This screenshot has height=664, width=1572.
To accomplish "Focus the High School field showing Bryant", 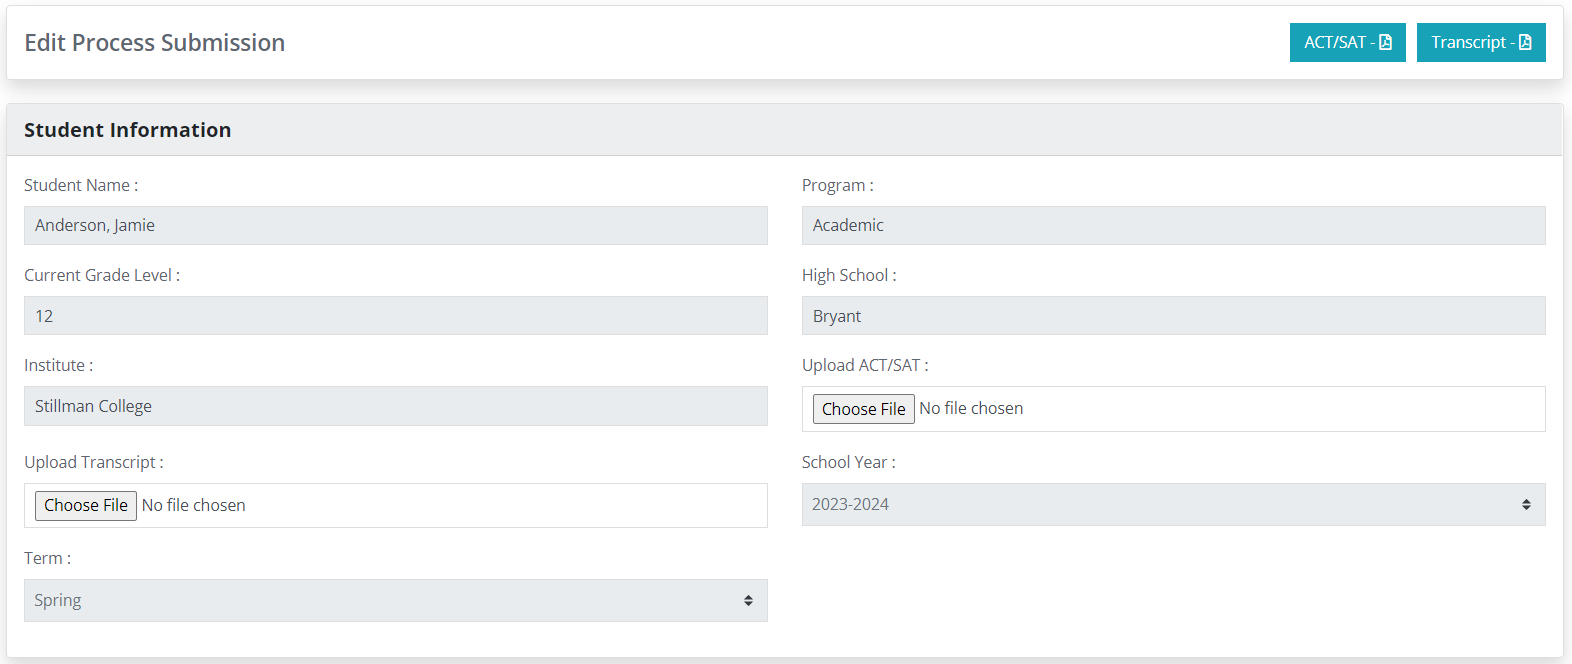I will click(x=1173, y=316).
